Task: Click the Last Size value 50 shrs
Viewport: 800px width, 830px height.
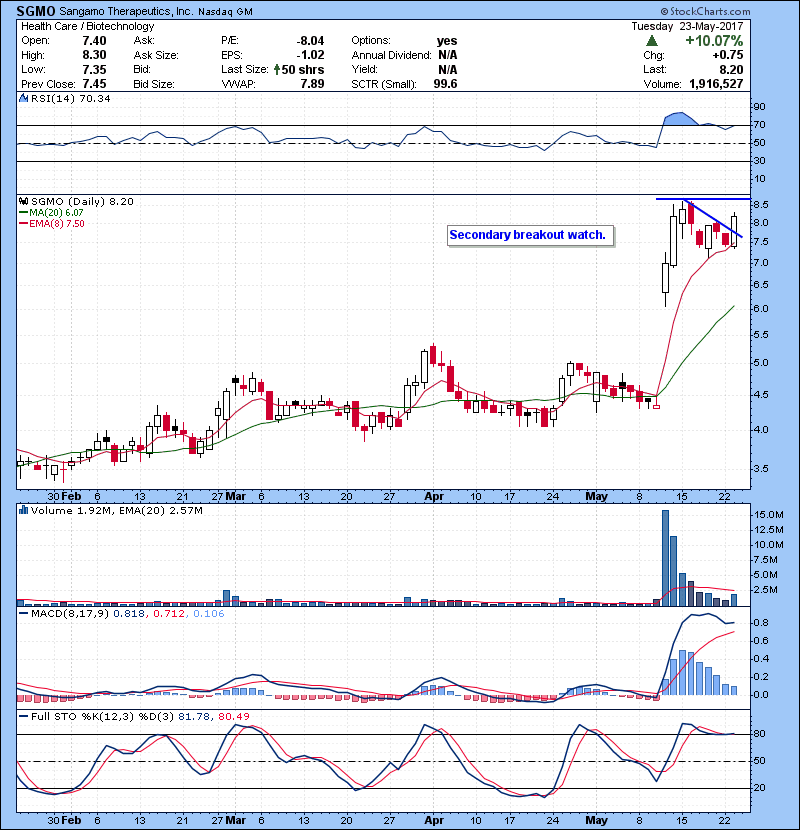Action: click(303, 69)
